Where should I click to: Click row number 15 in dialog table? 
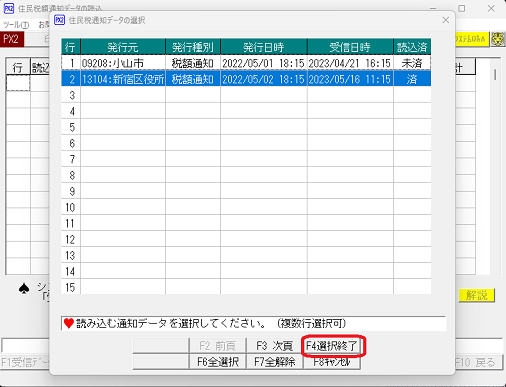point(71,287)
